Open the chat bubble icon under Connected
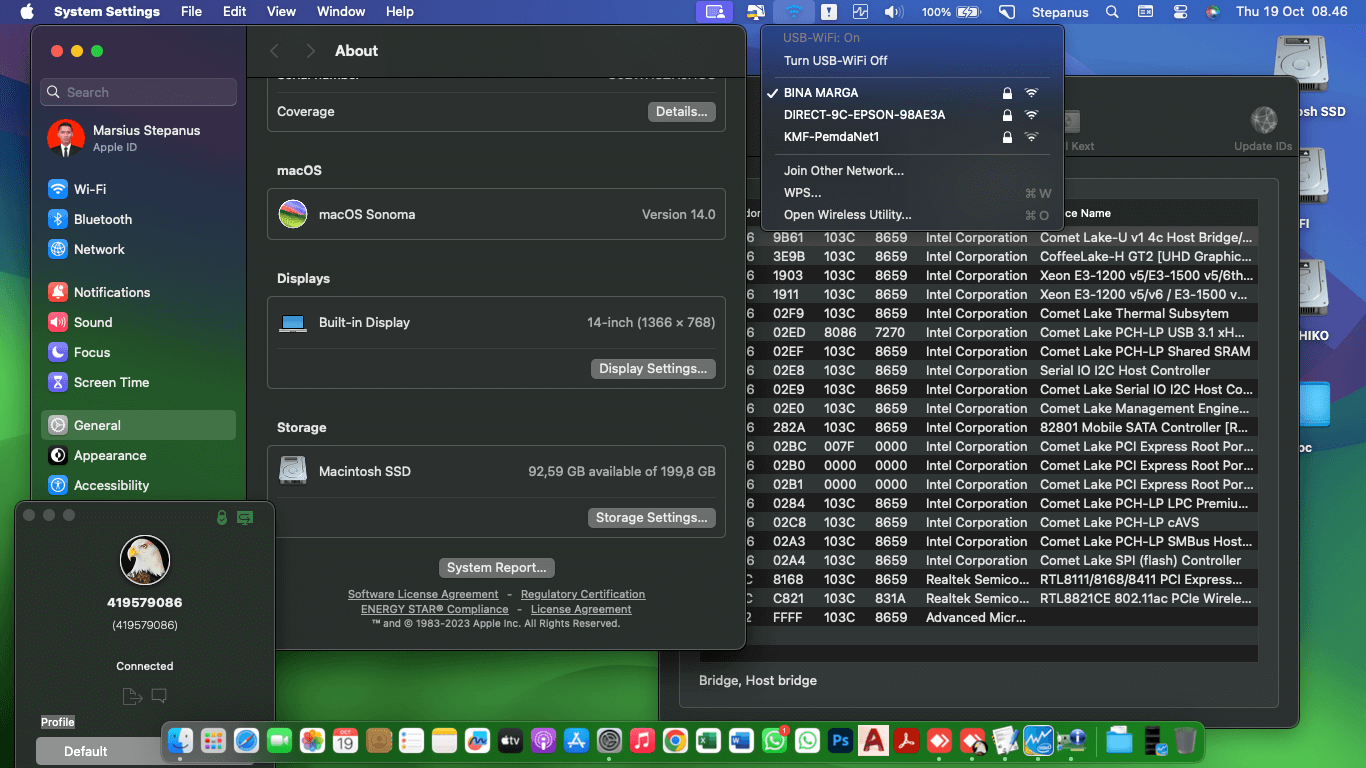This screenshot has width=1366, height=768. point(159,696)
